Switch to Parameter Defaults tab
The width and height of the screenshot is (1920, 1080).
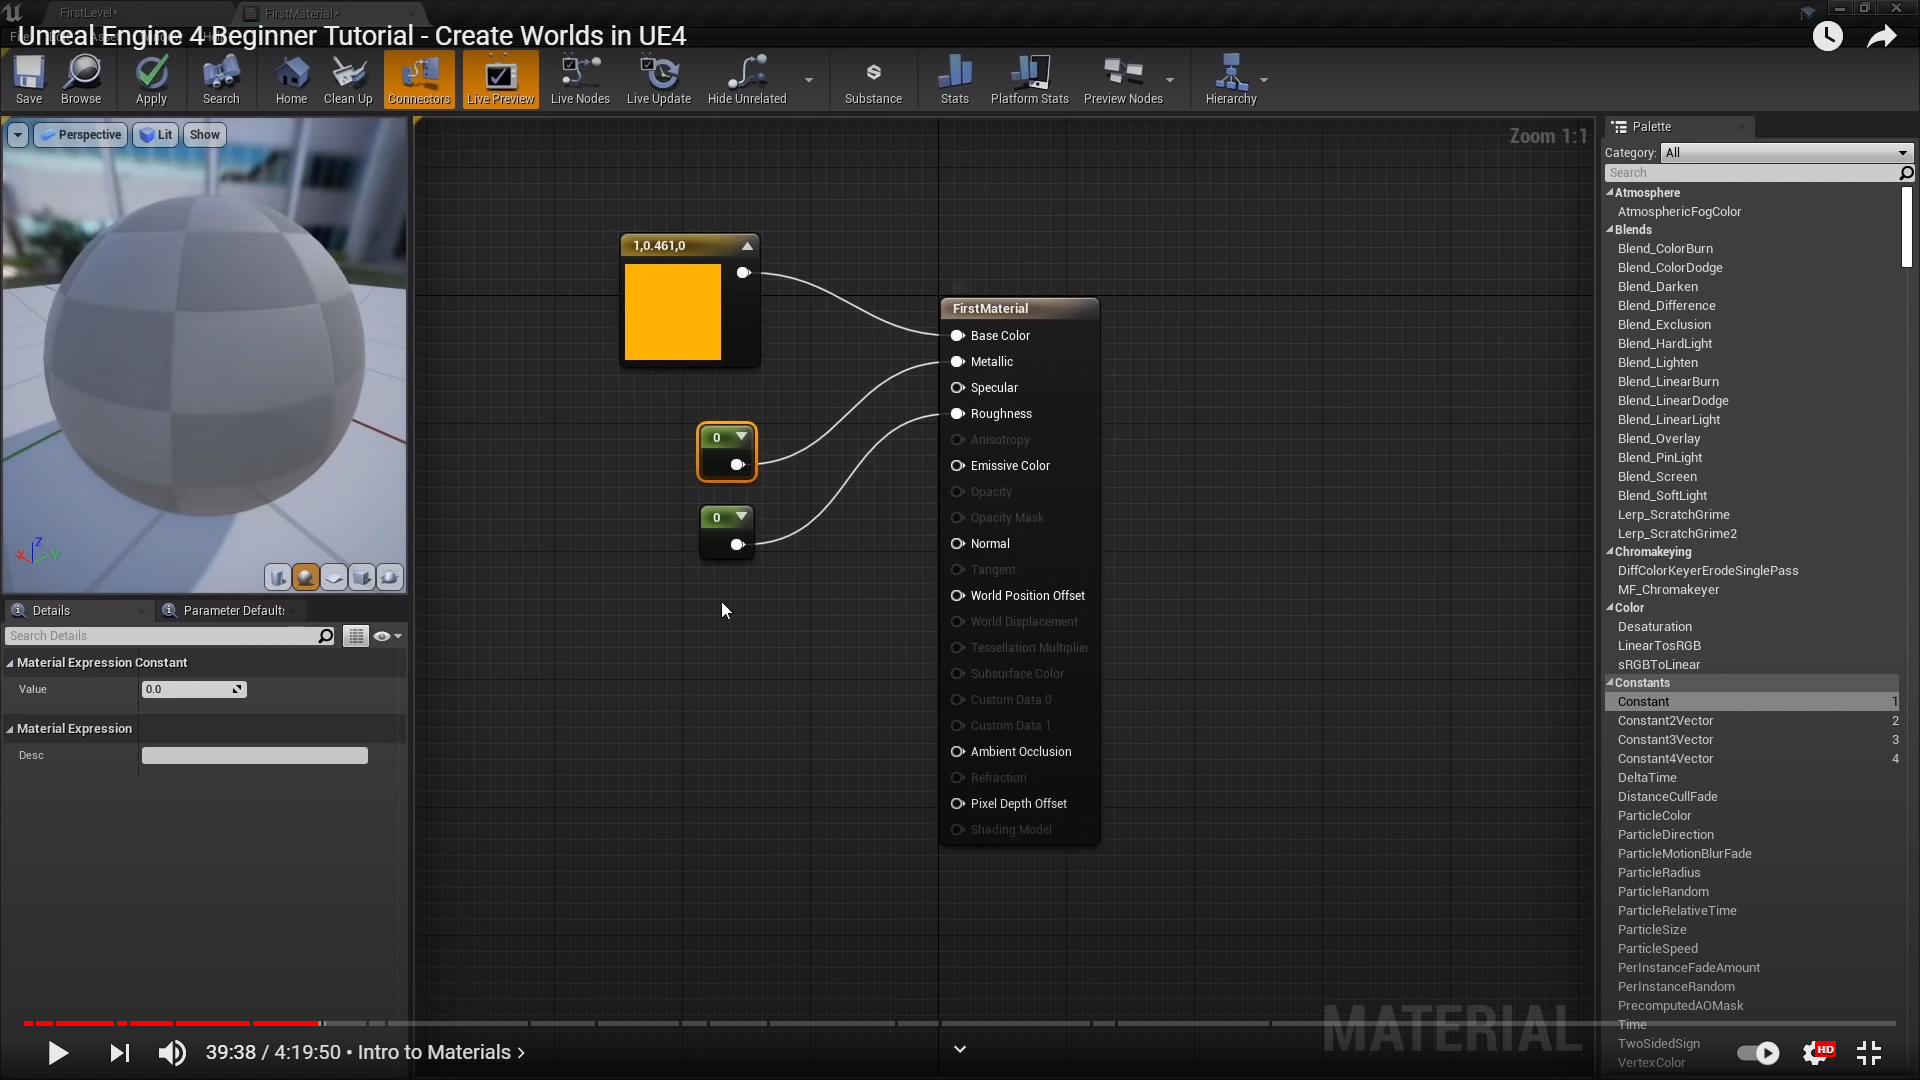(233, 611)
